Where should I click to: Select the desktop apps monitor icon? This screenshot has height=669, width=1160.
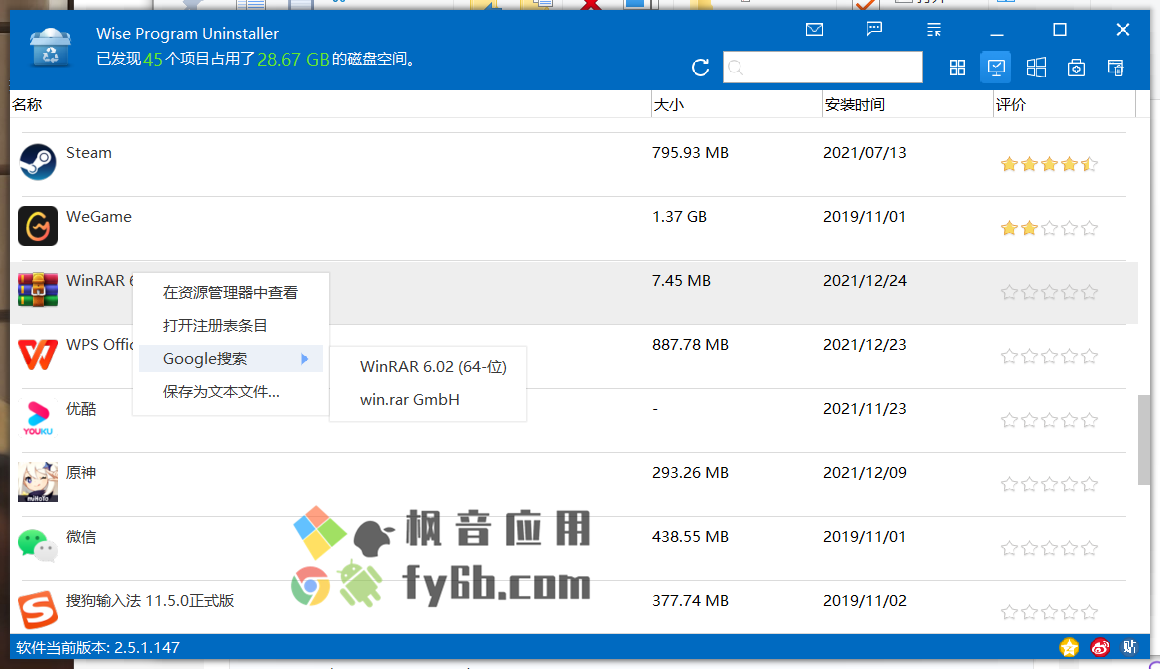pos(997,68)
